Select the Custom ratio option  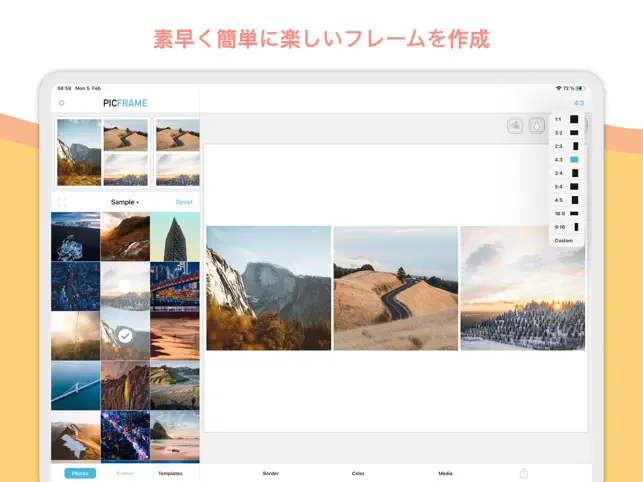(x=564, y=240)
